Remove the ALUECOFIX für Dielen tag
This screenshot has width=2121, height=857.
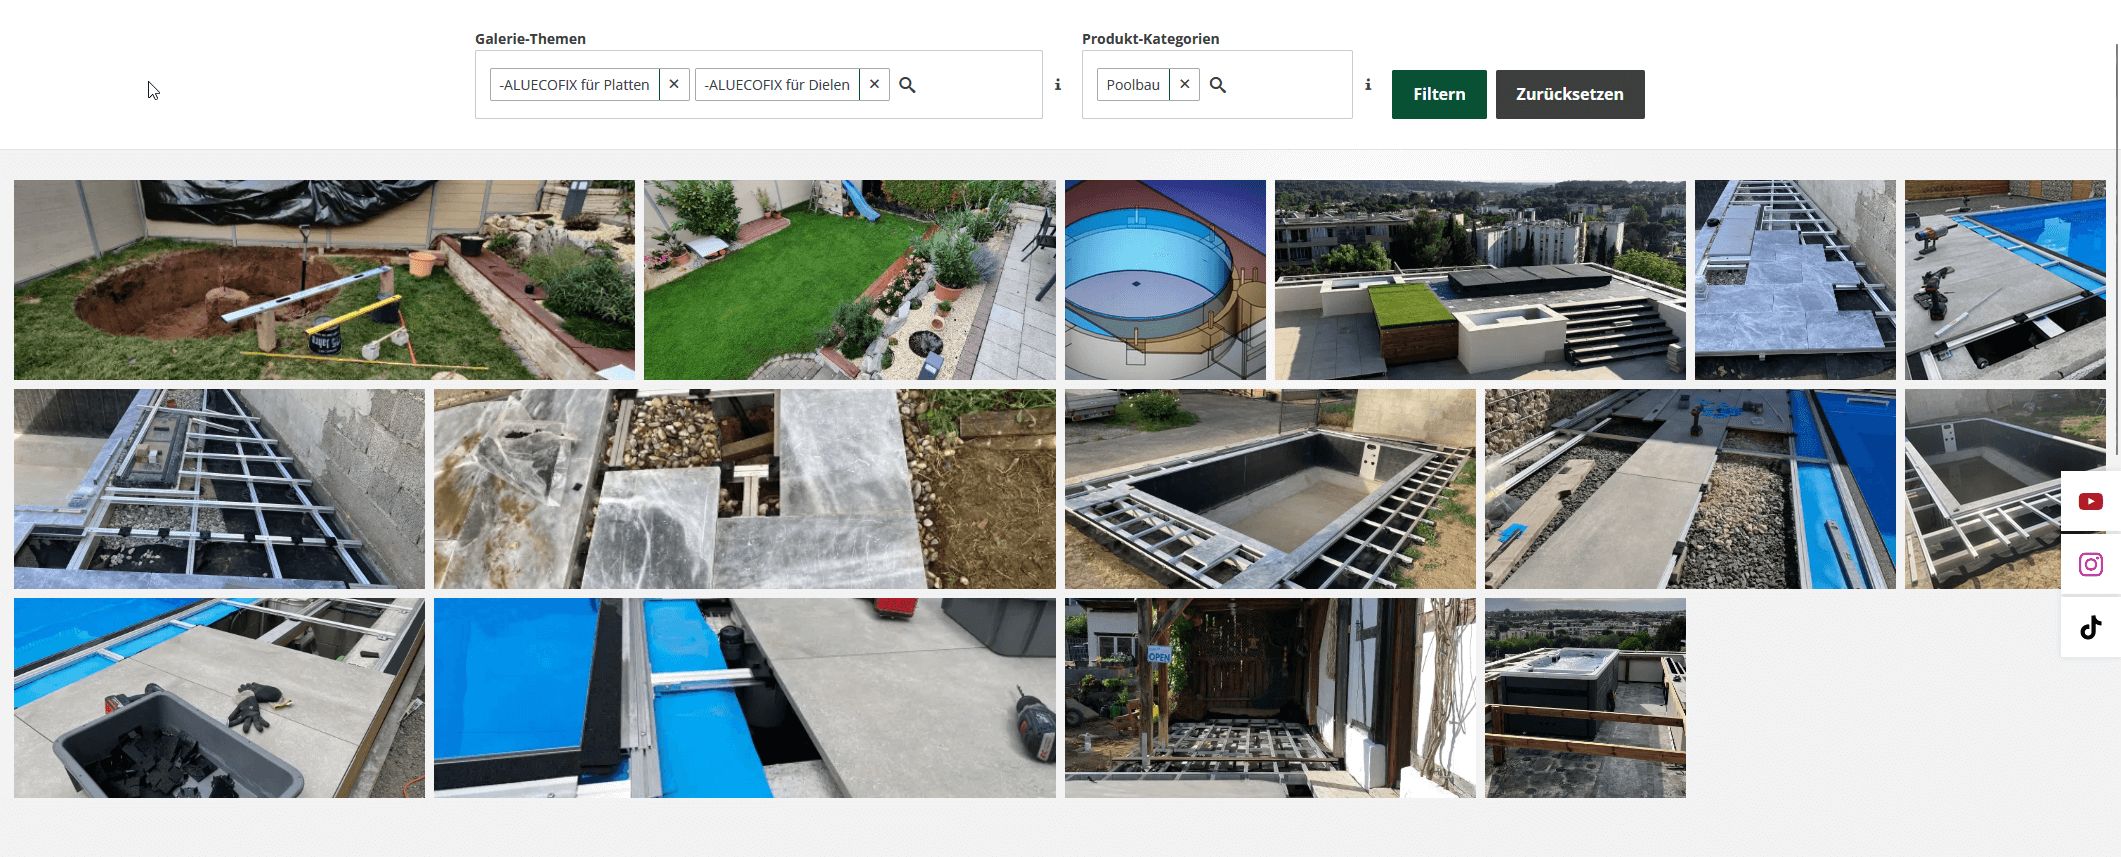point(874,85)
